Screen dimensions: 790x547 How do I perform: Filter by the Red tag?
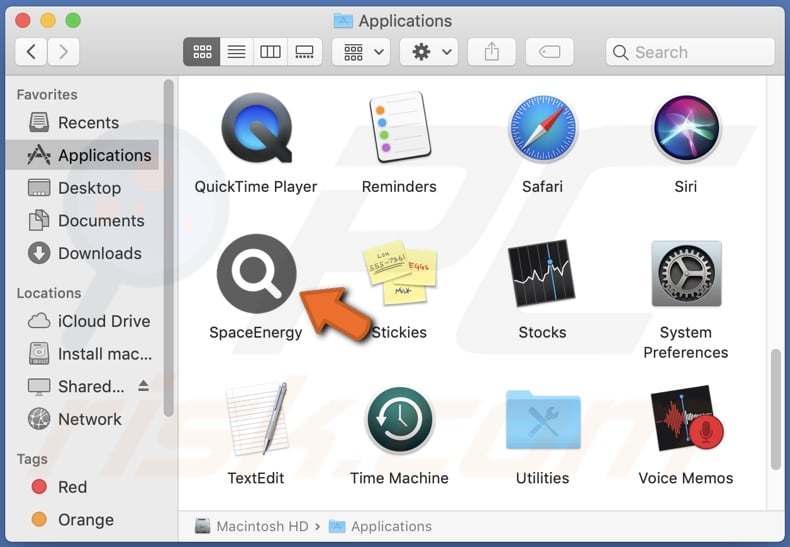tap(83, 487)
